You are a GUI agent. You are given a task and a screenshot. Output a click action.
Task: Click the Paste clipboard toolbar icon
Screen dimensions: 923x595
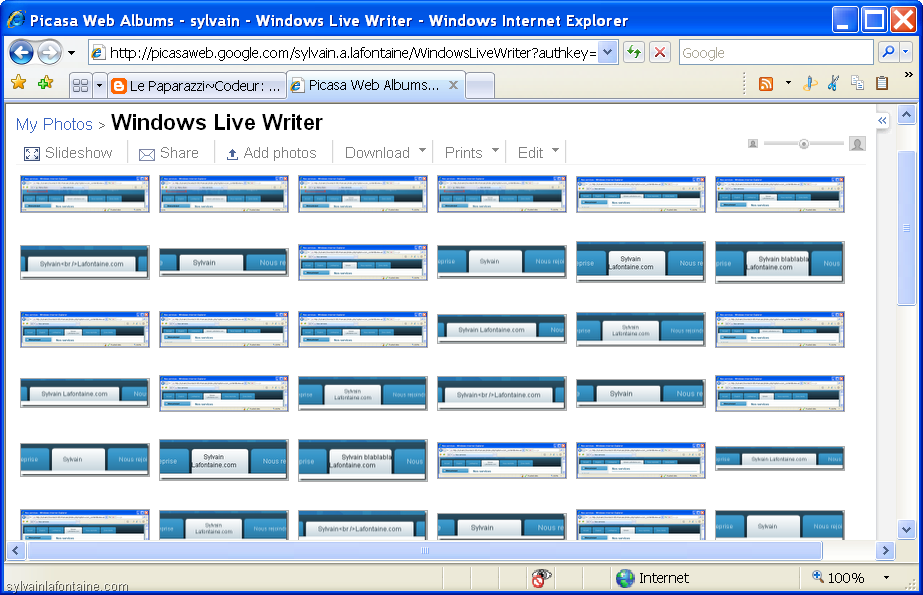(882, 84)
